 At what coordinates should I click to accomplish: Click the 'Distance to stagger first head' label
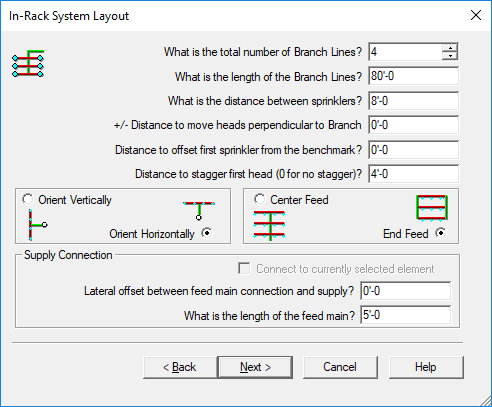[248, 174]
